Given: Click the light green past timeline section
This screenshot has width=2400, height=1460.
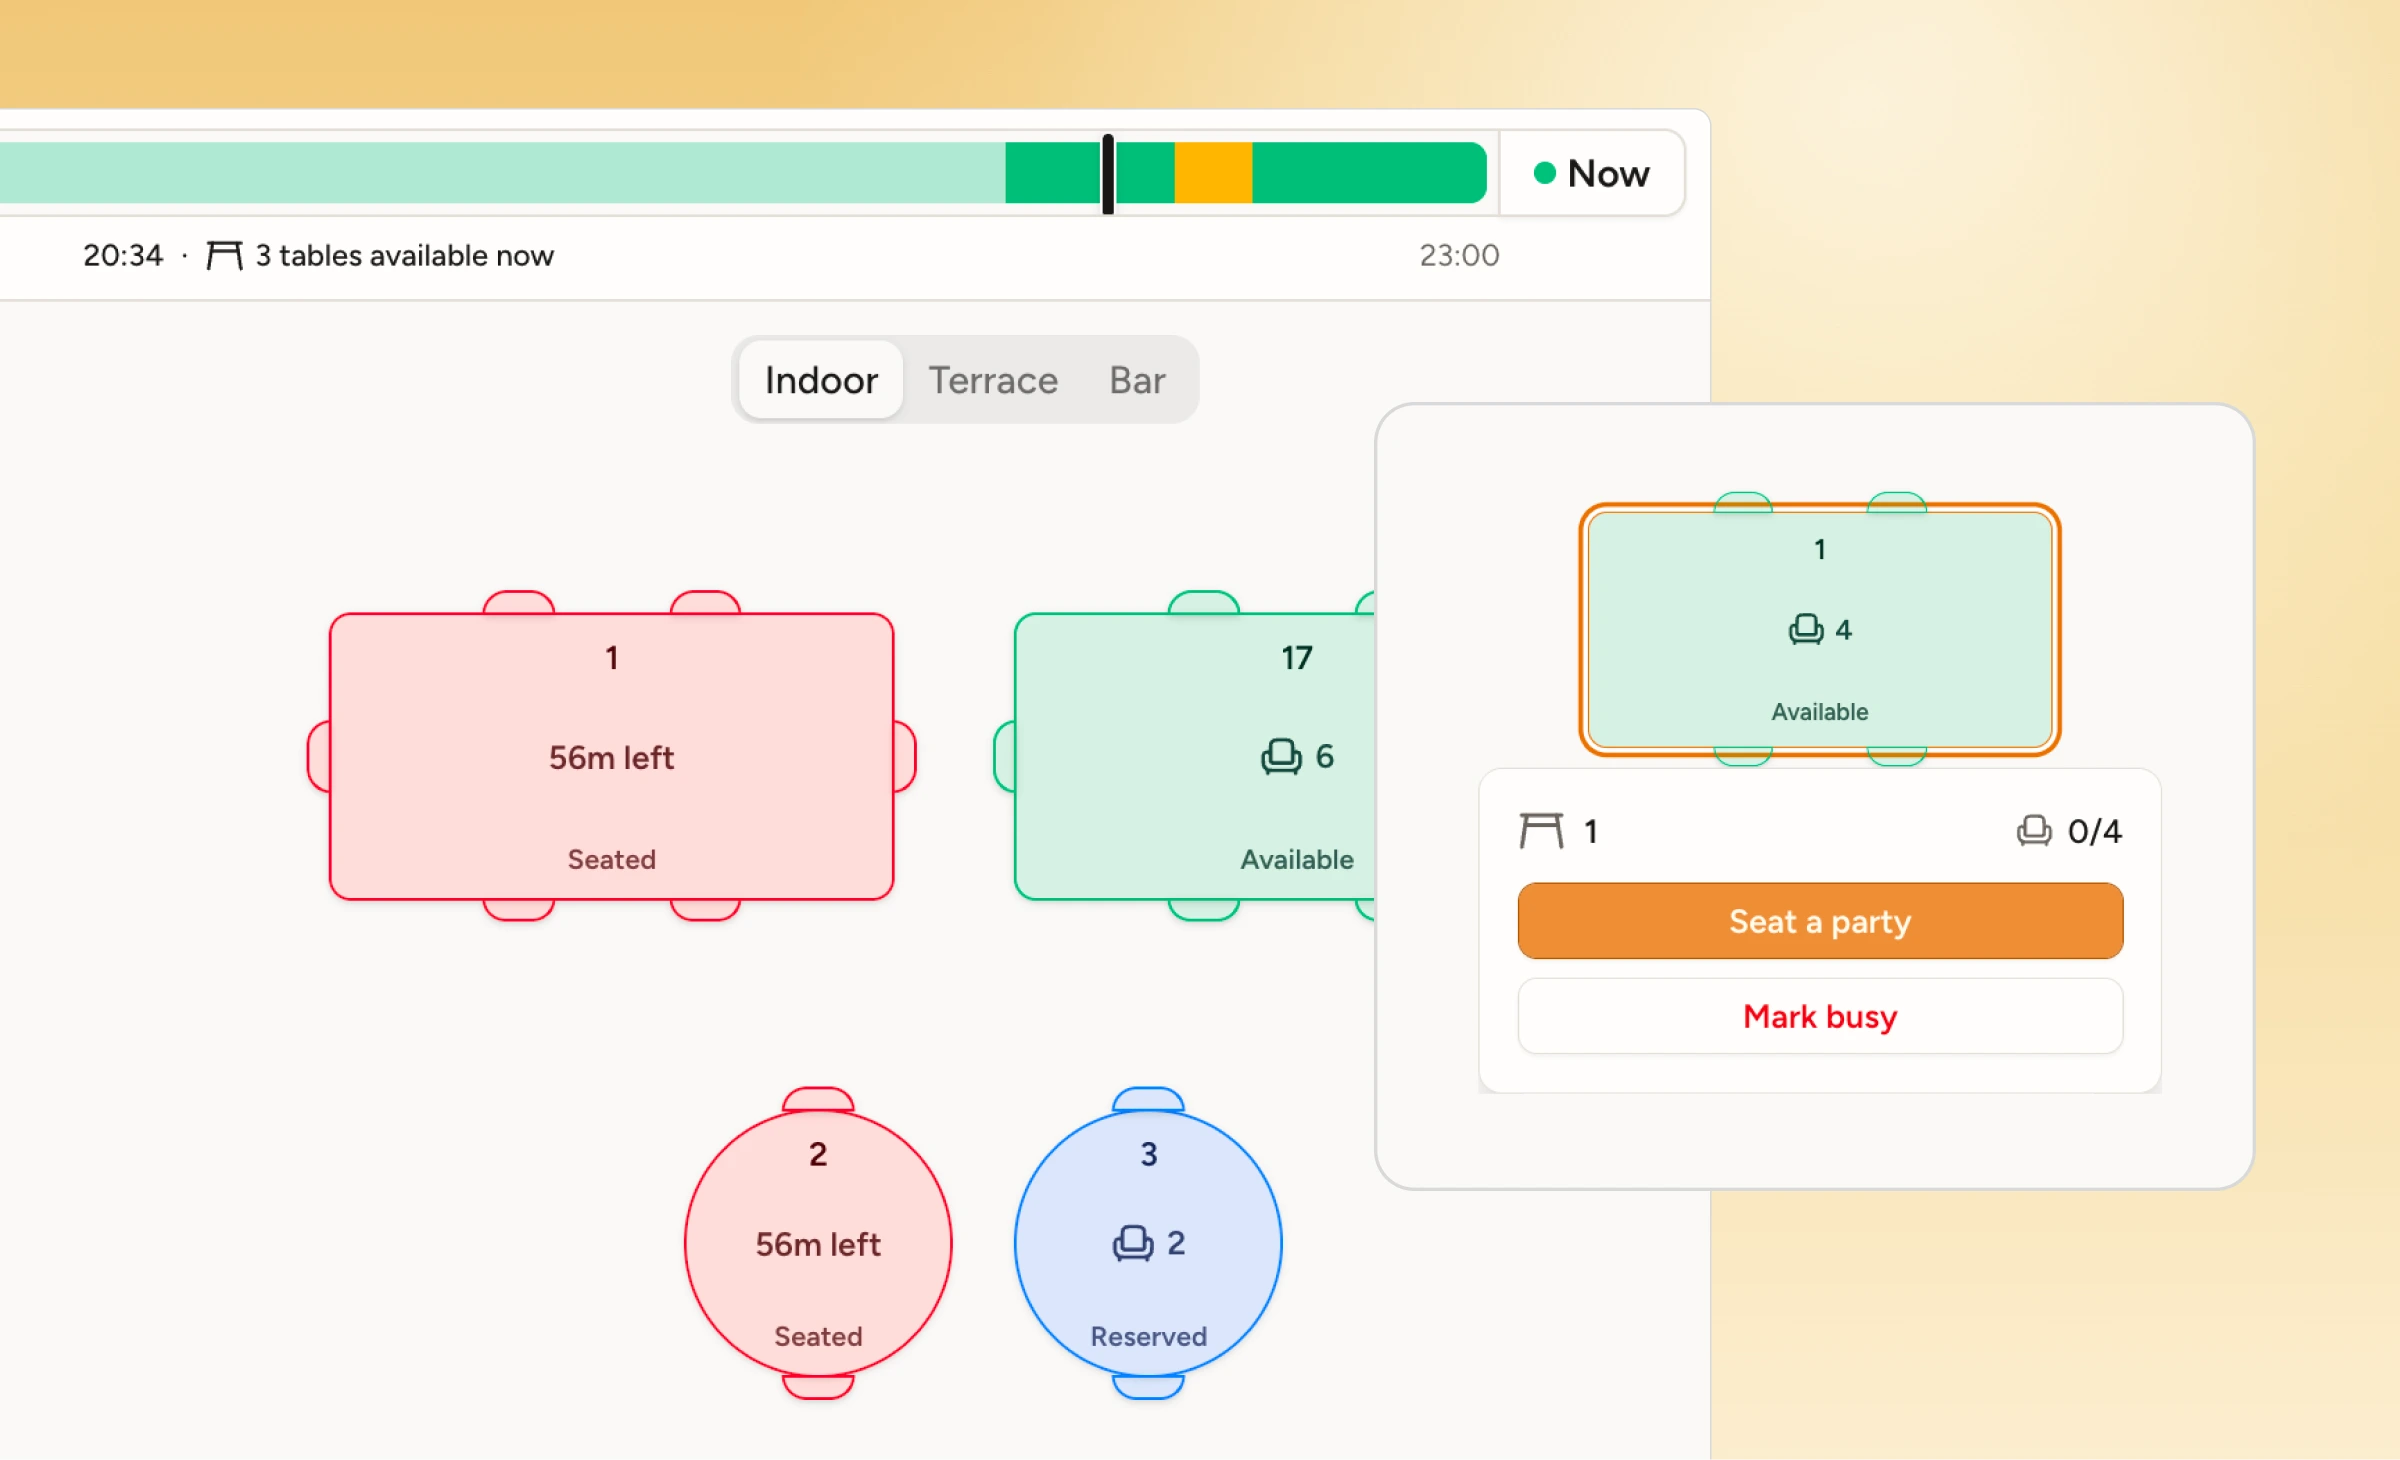Looking at the screenshot, I should (502, 173).
